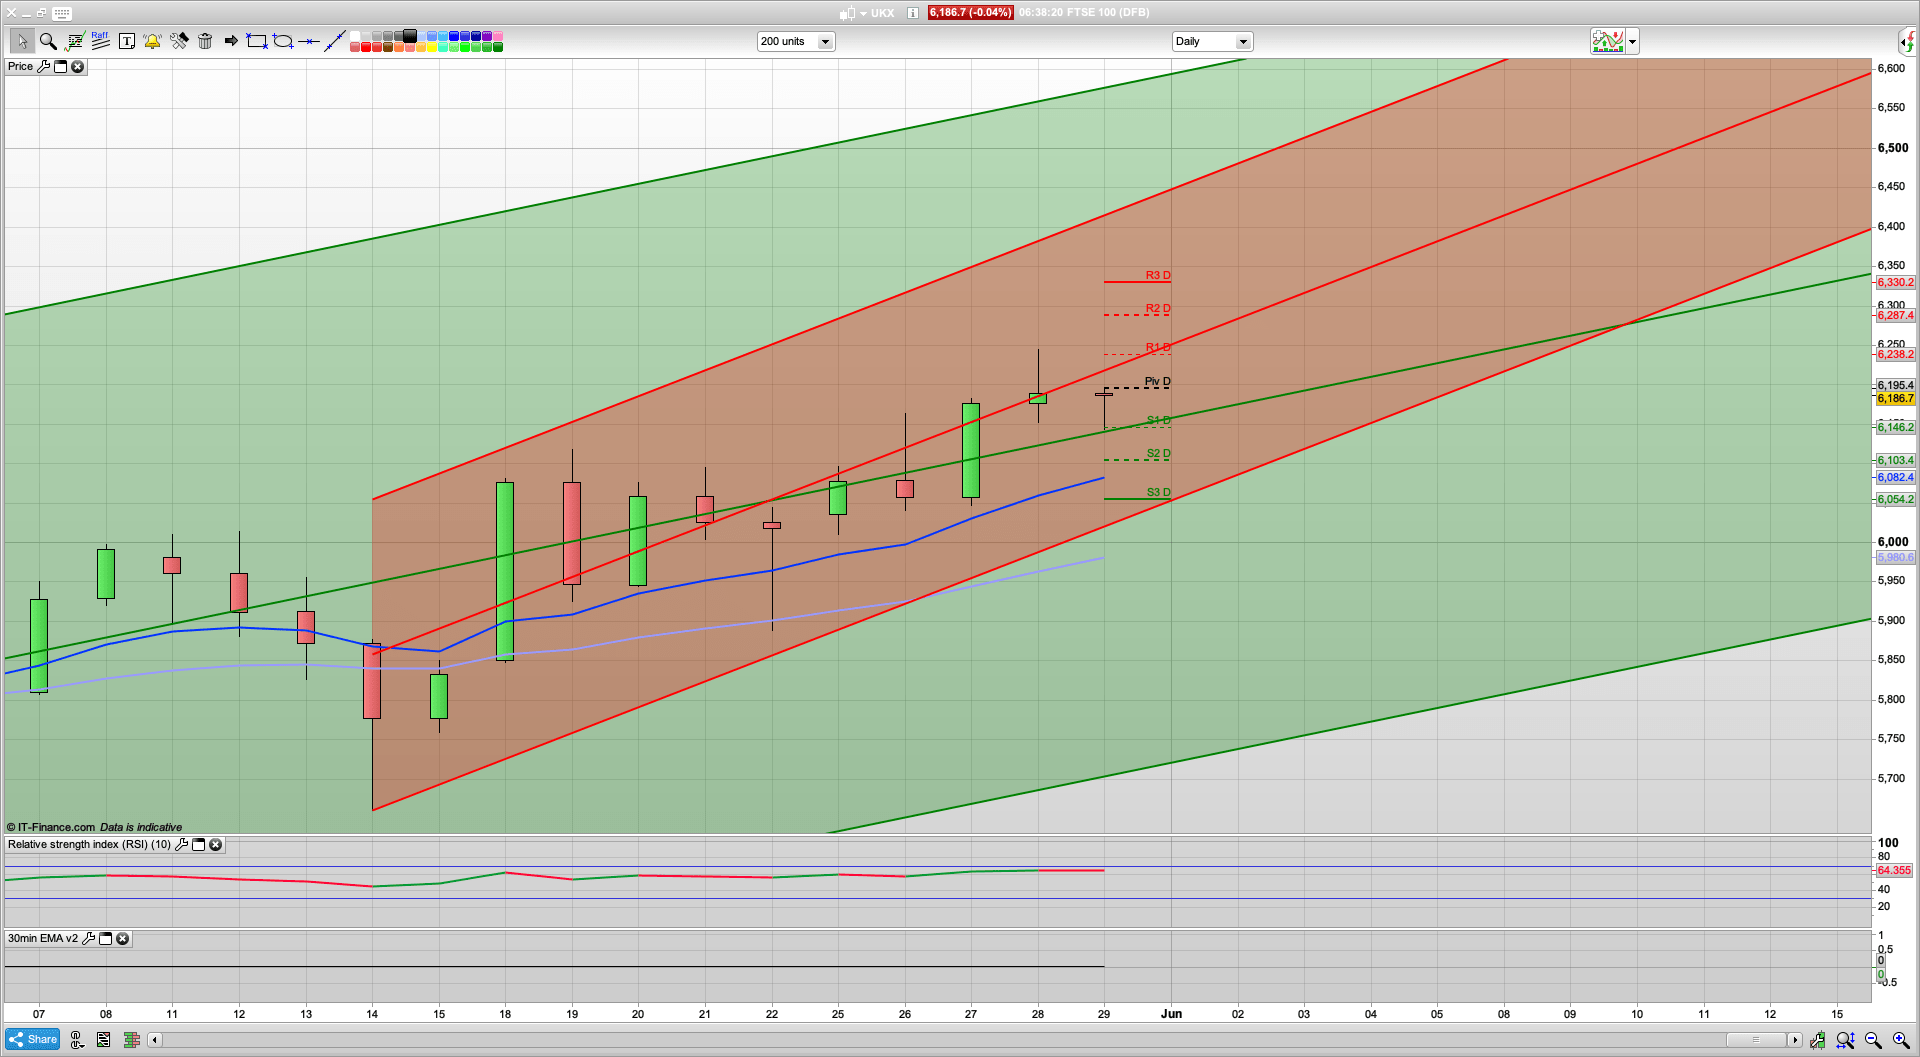Expand the chart type dropdown arrow
1920x1057 pixels.
tap(1632, 41)
